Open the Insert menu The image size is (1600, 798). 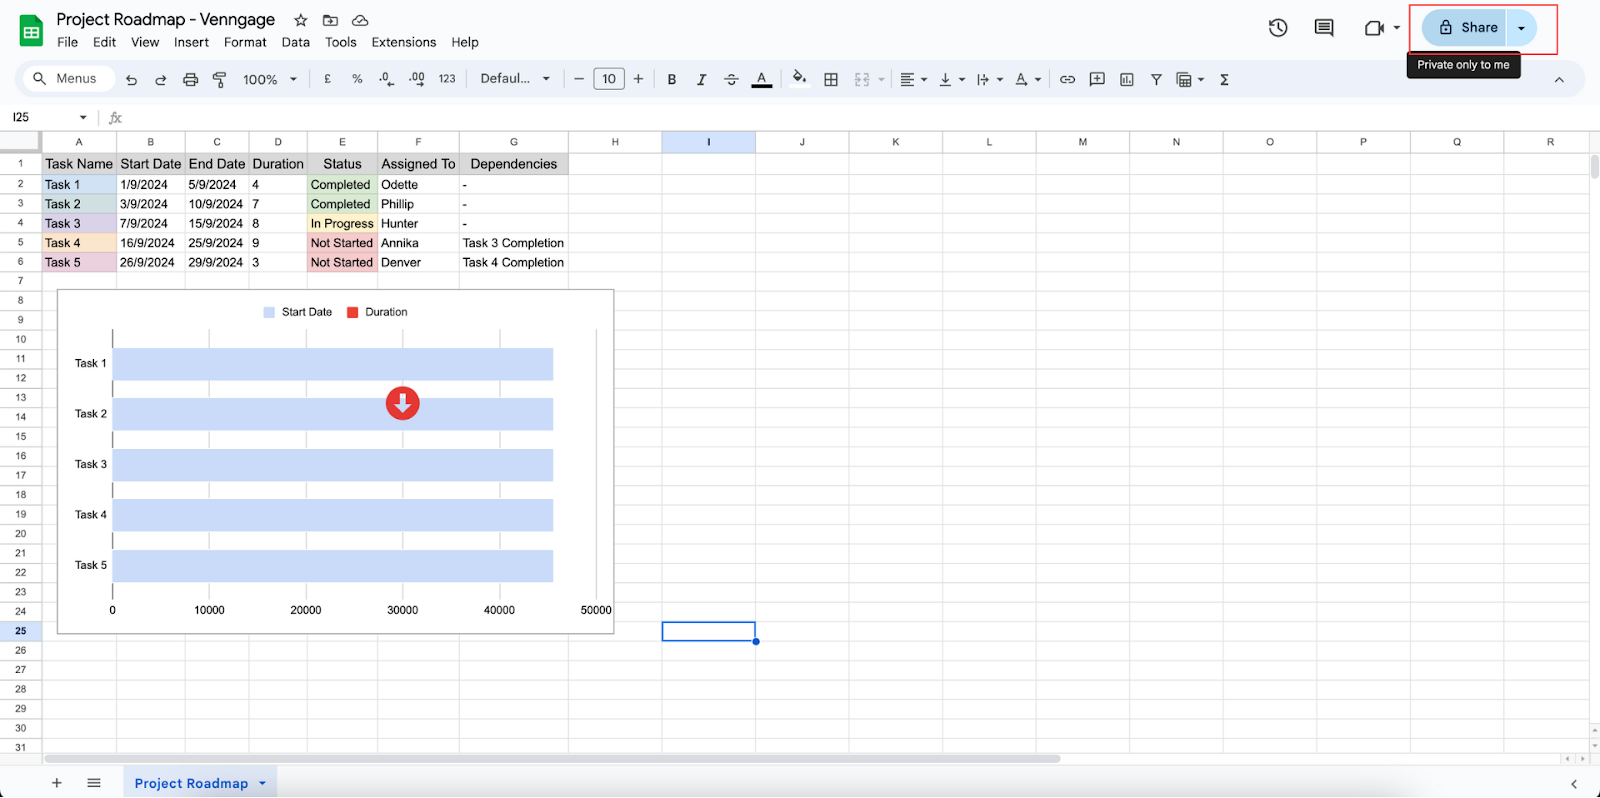click(191, 42)
